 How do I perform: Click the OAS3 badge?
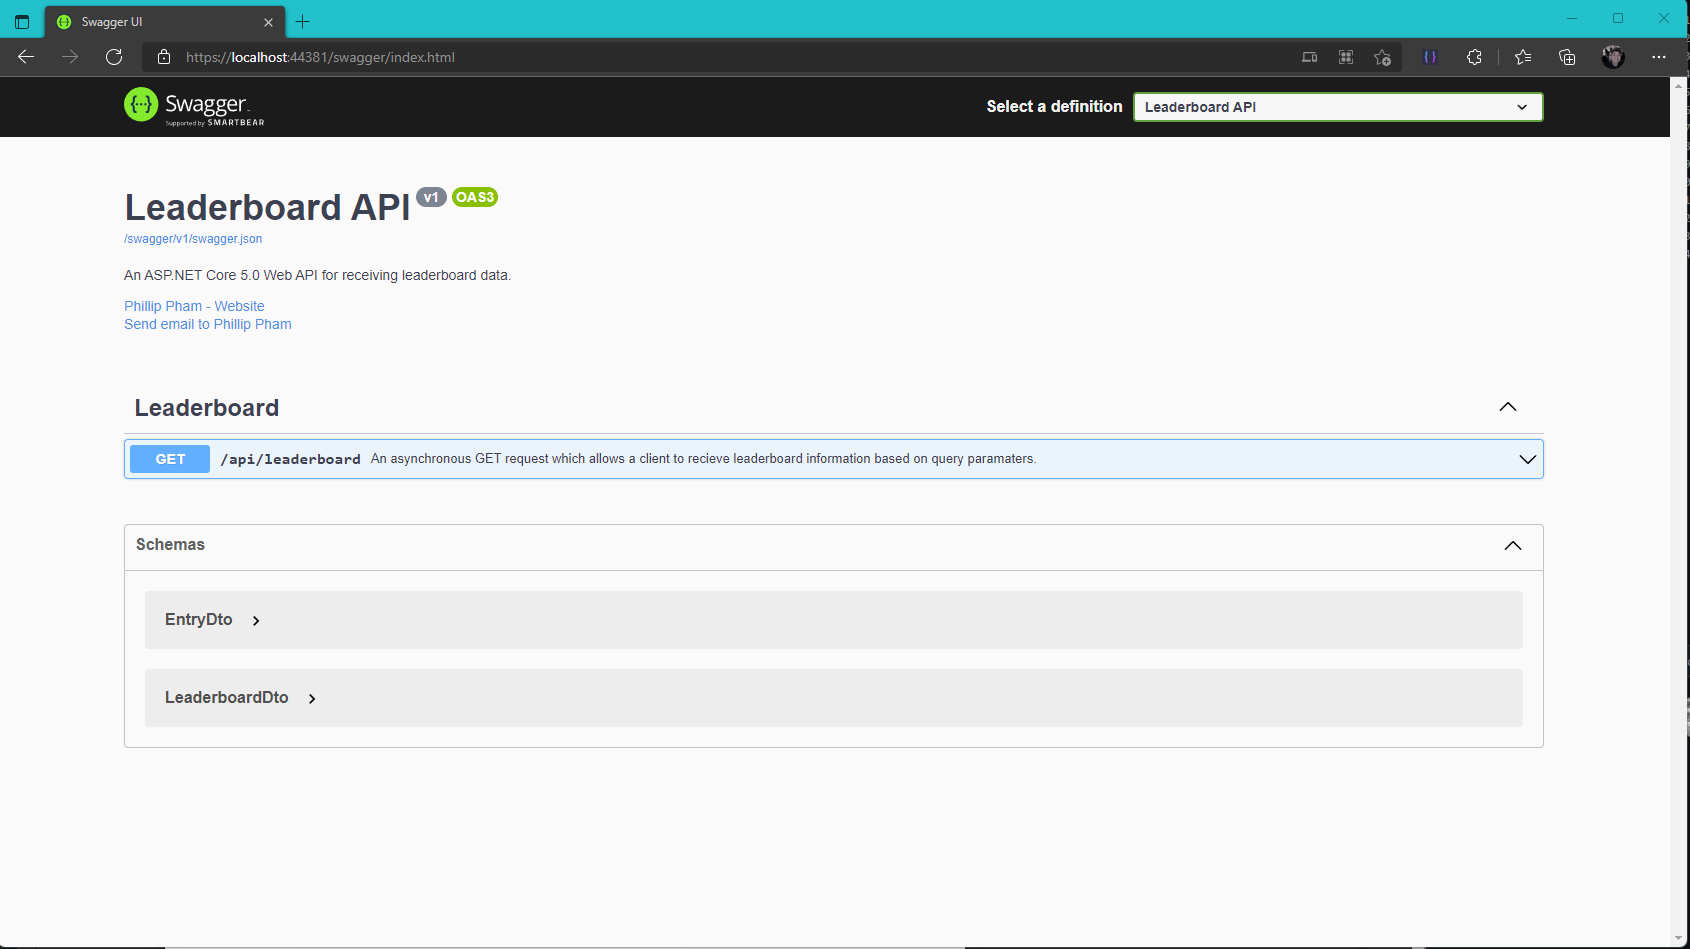point(475,197)
